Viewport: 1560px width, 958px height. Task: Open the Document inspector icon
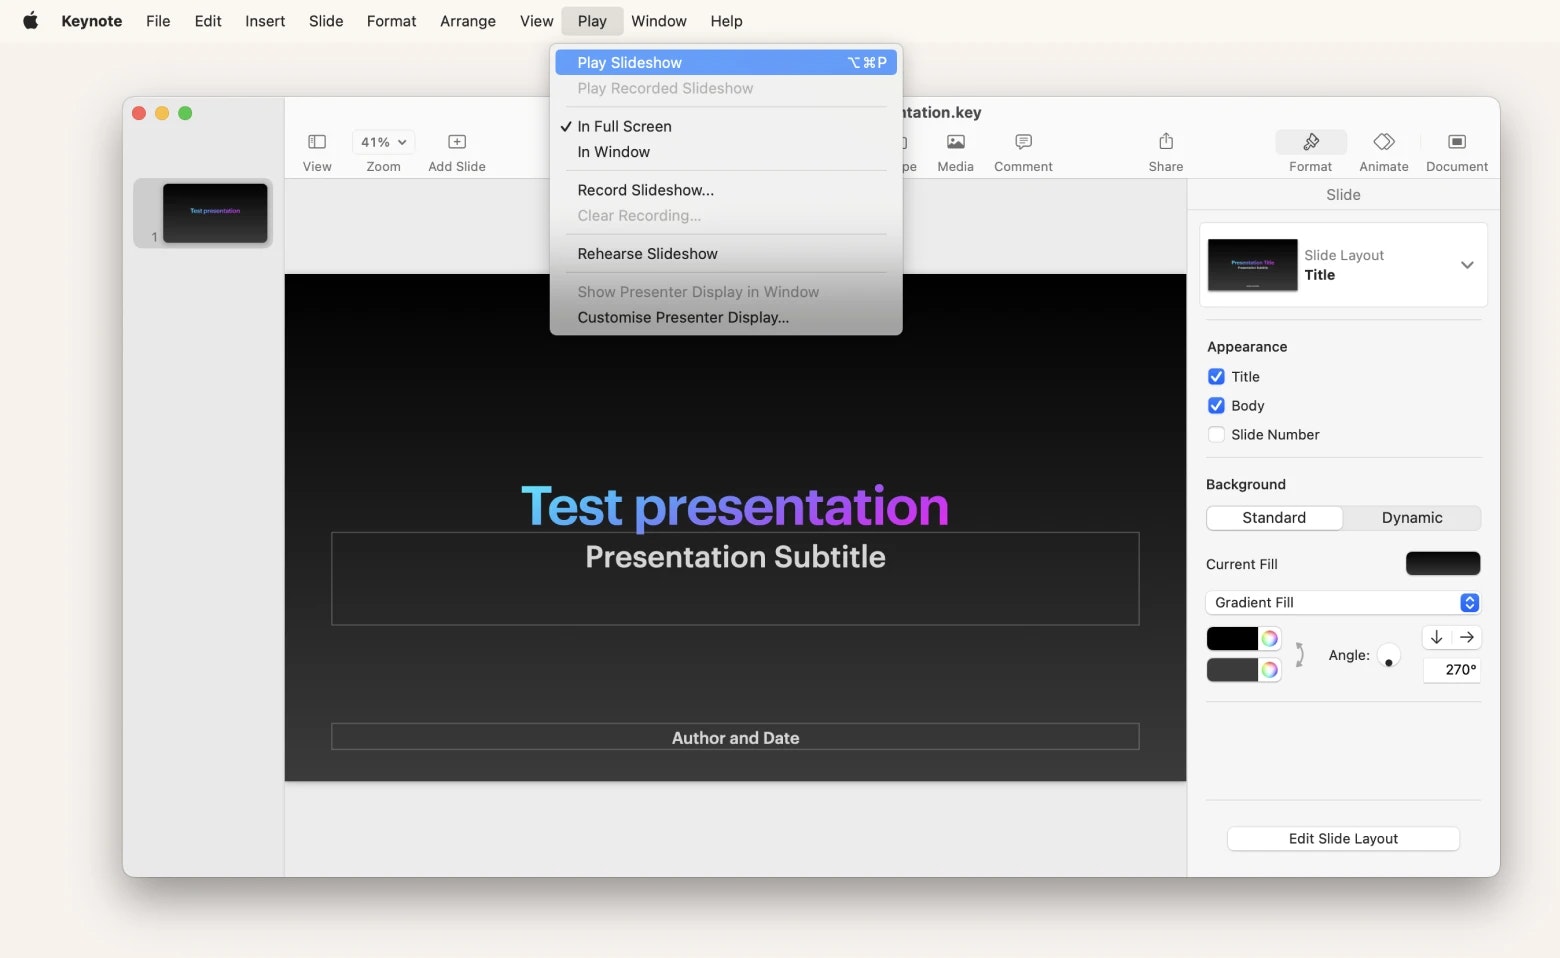pos(1457,142)
